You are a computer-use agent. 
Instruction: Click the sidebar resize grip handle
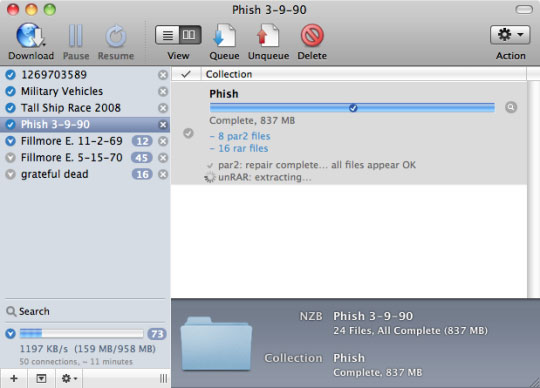tap(164, 379)
